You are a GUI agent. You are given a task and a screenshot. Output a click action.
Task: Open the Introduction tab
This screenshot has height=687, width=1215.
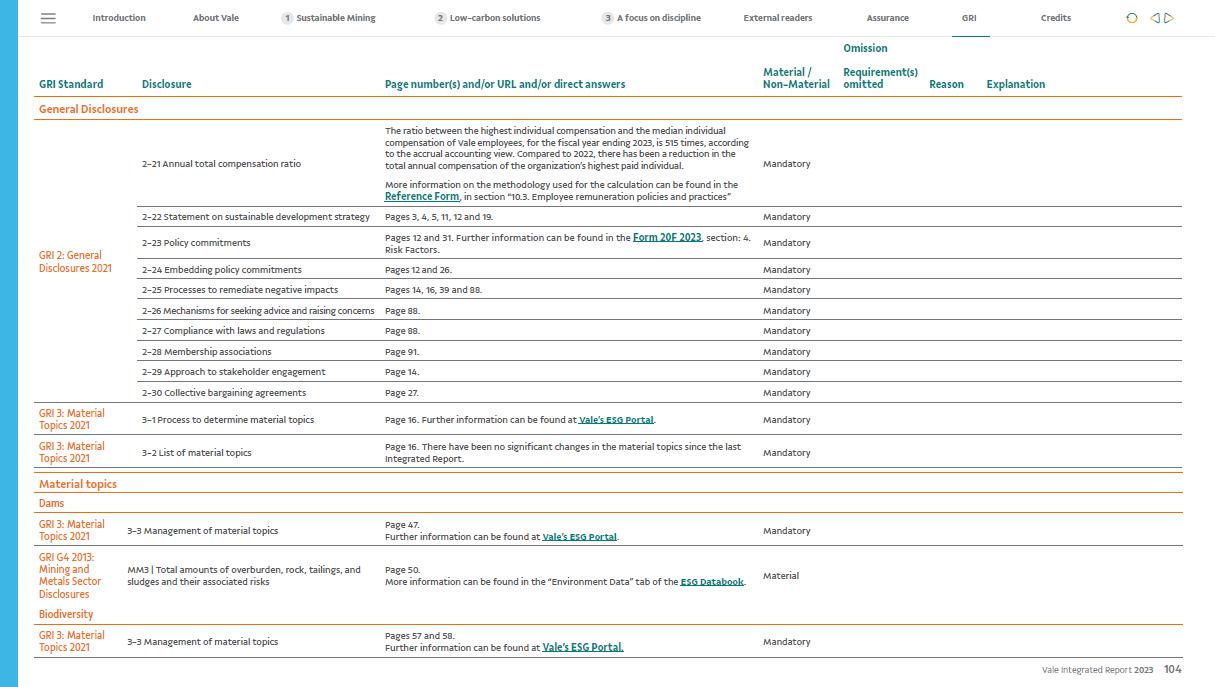(x=119, y=18)
